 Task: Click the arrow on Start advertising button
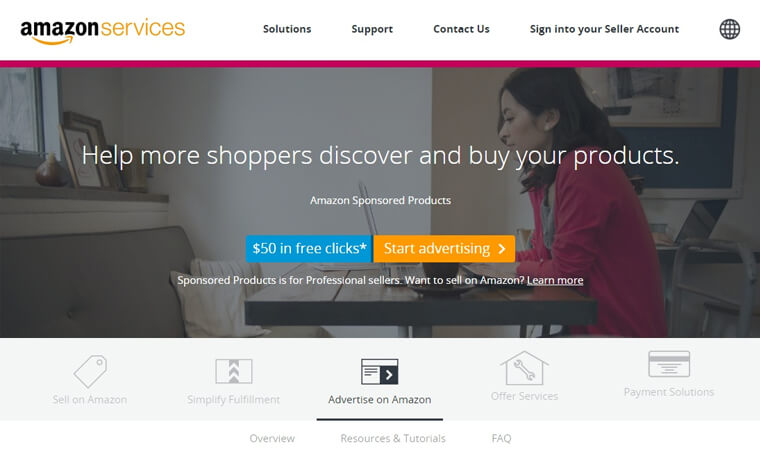(x=502, y=249)
